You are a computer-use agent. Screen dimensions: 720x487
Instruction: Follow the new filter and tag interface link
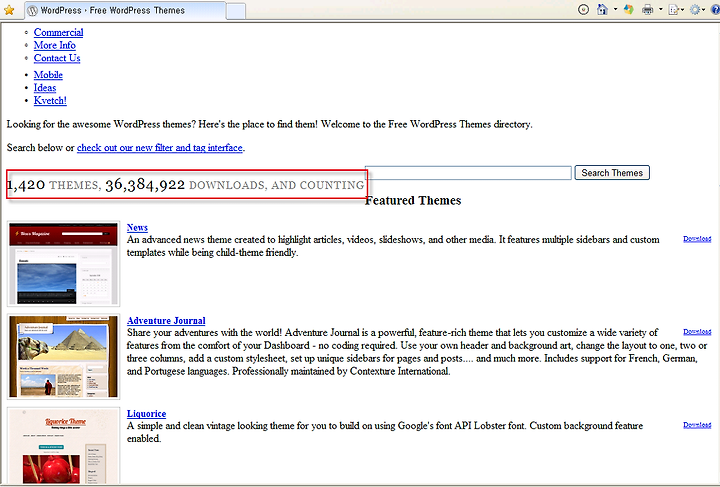coord(159,147)
